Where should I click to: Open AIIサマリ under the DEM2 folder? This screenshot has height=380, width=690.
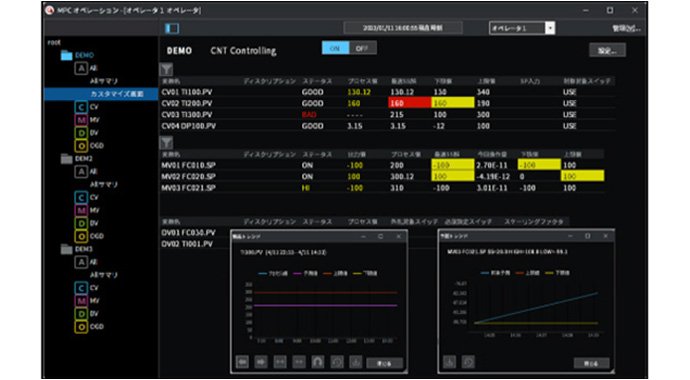click(104, 185)
